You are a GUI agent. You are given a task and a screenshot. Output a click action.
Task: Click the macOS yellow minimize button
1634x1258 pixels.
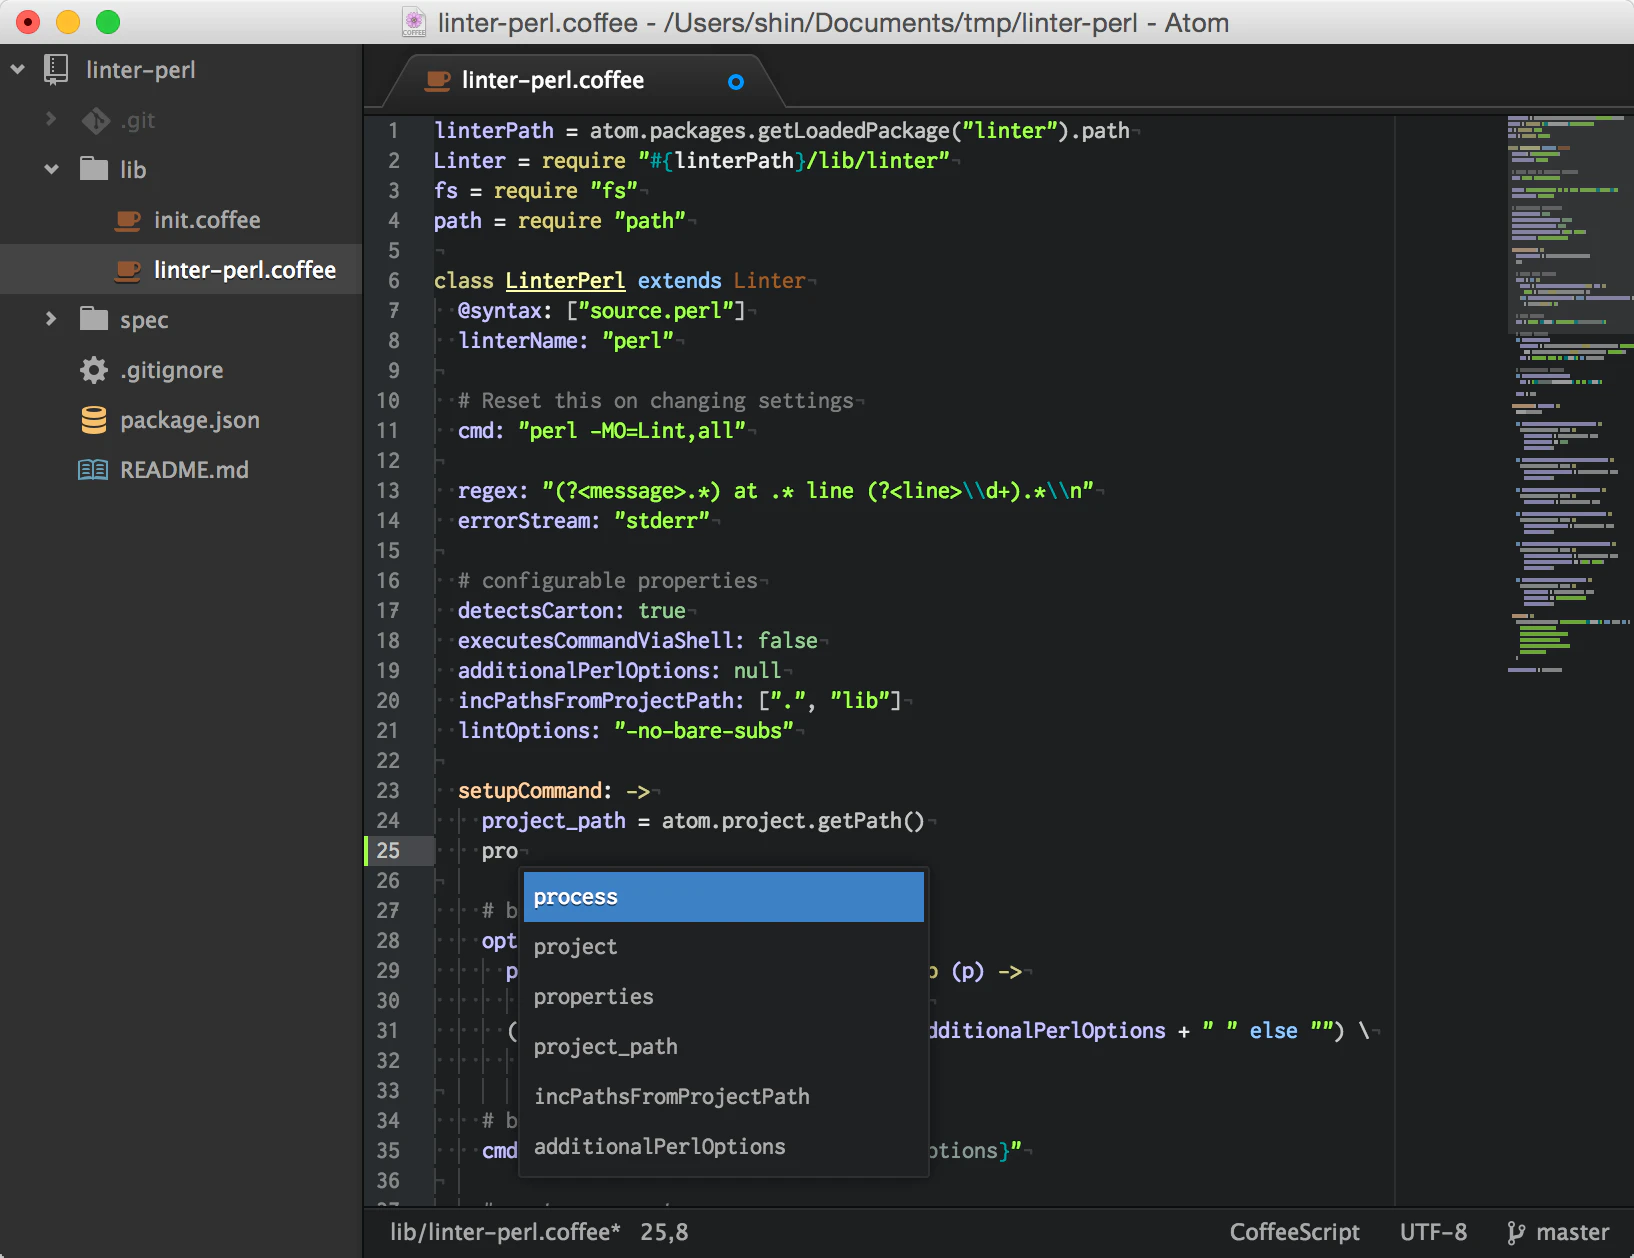tap(68, 21)
